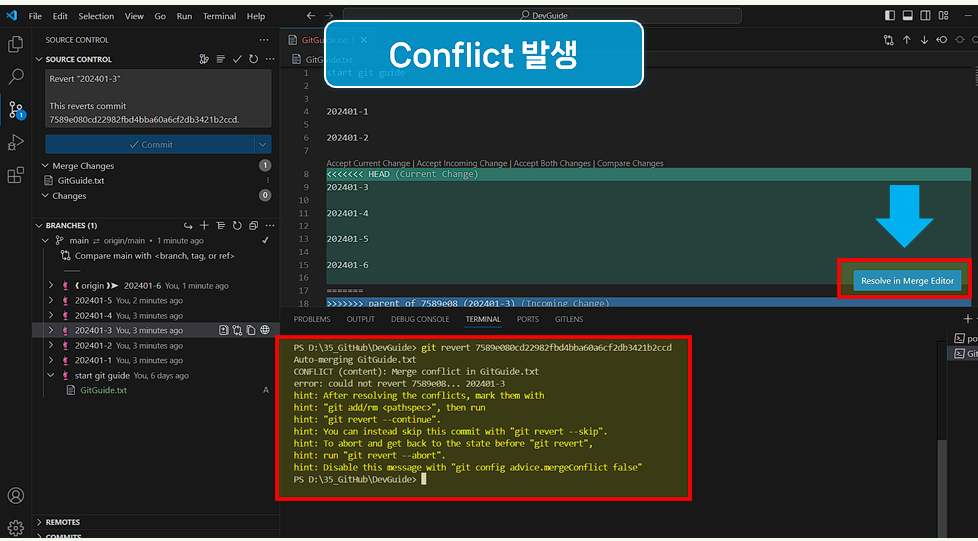The image size is (978, 541).
Task: Click the plus icon to create a branch
Action: [204, 225]
